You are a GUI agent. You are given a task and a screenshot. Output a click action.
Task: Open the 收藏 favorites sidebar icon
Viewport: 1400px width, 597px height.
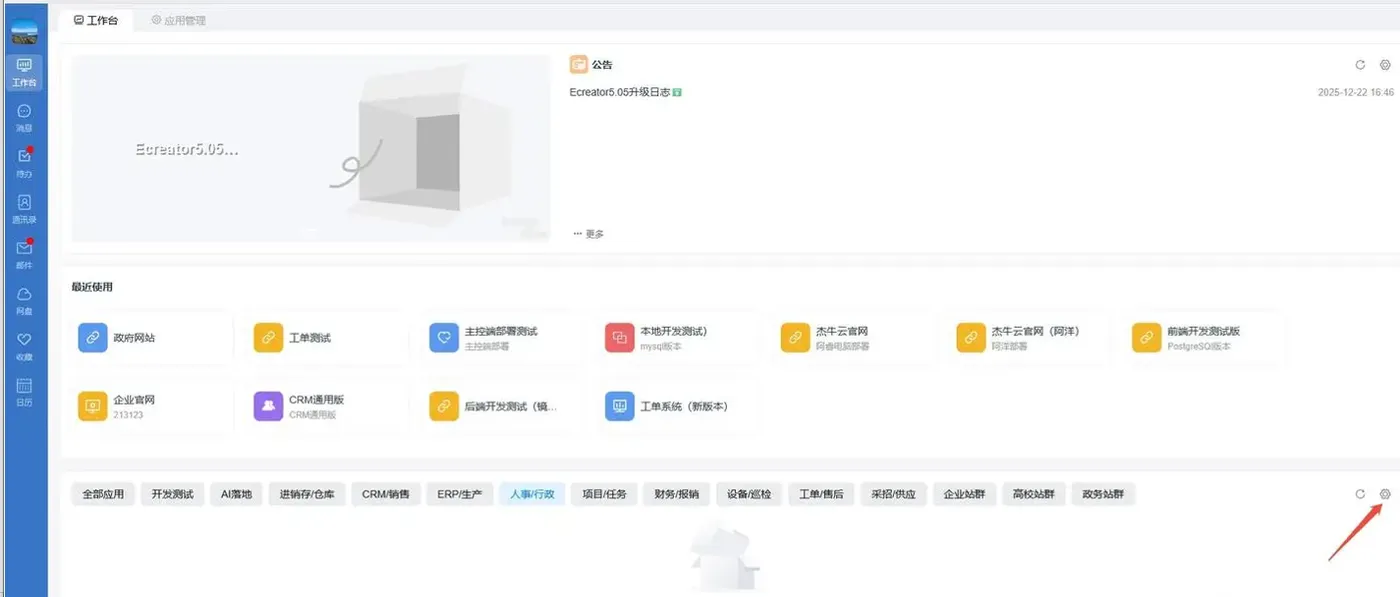tap(23, 344)
